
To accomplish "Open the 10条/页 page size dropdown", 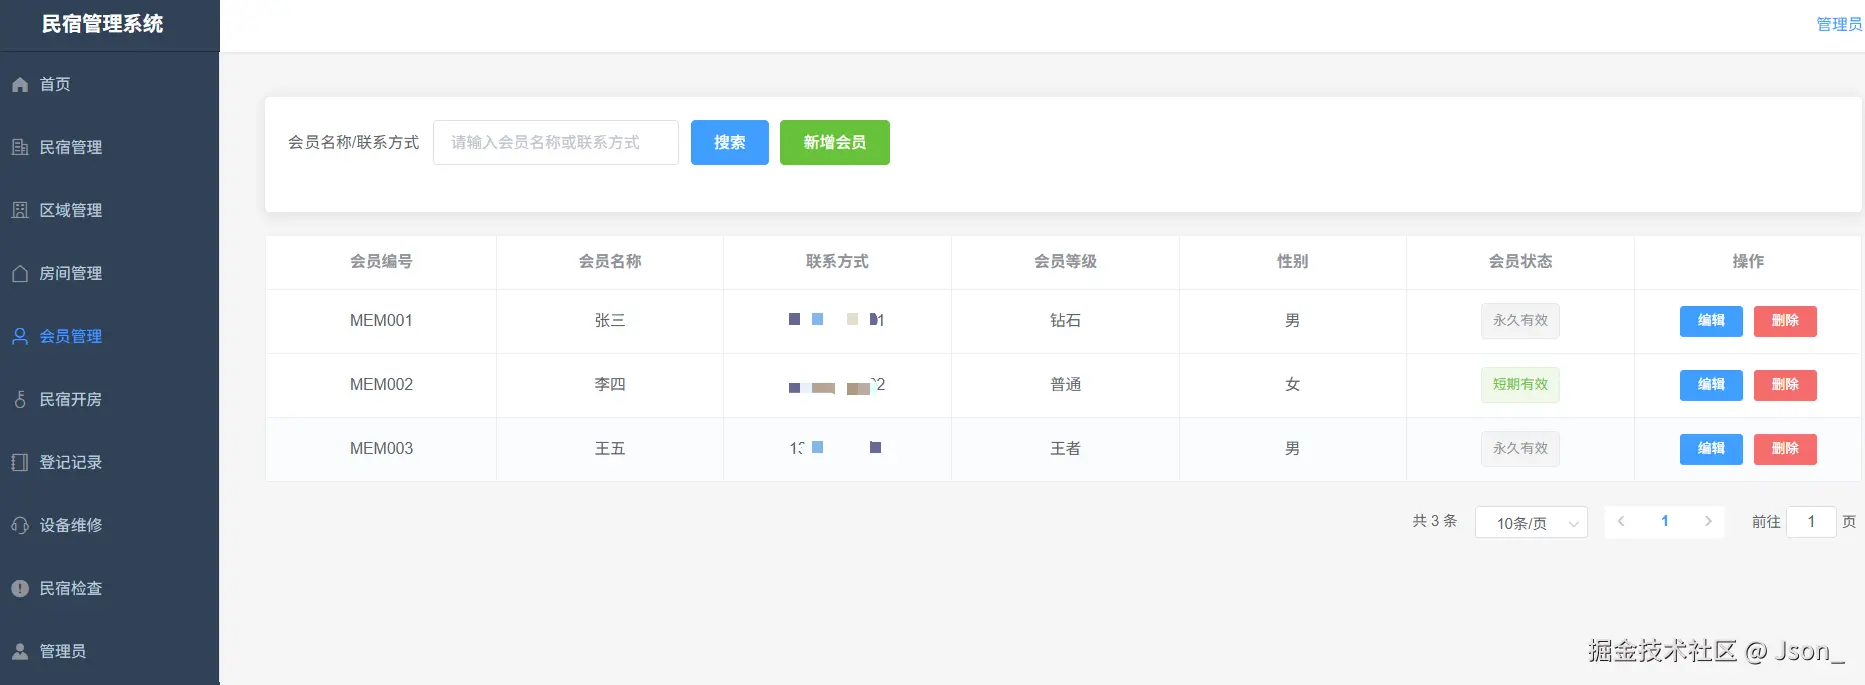I will click(x=1531, y=522).
